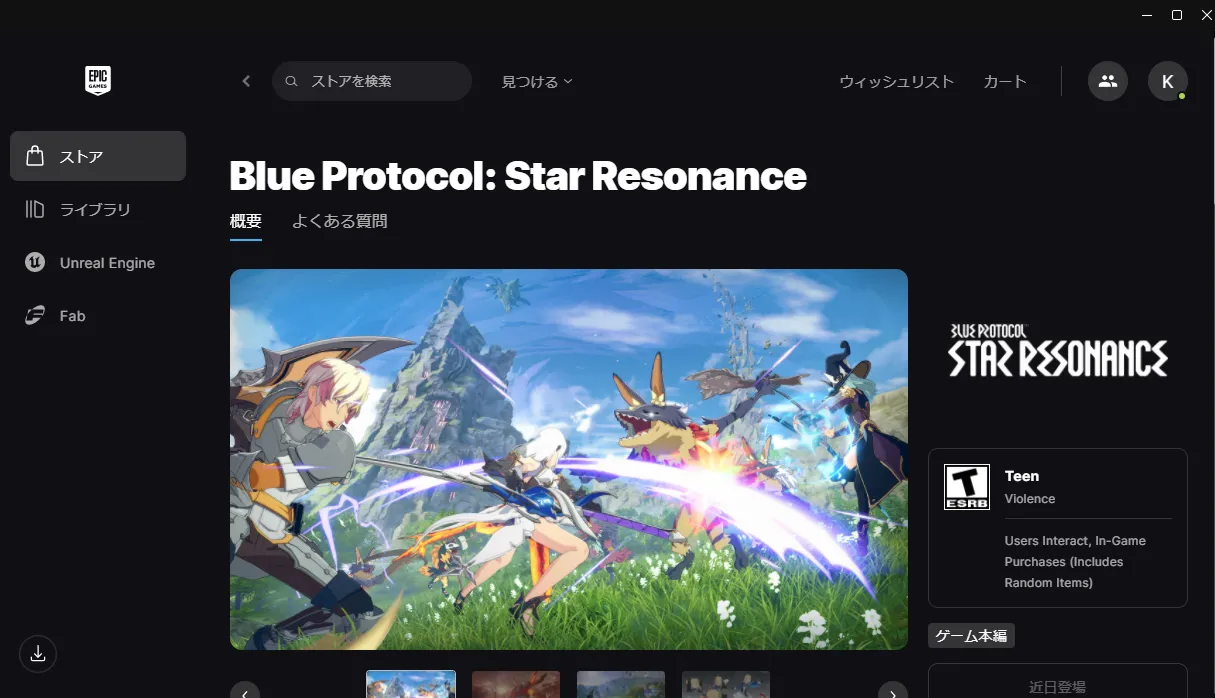Go back with the left arrow icon
1215x698 pixels.
pyautogui.click(x=246, y=81)
